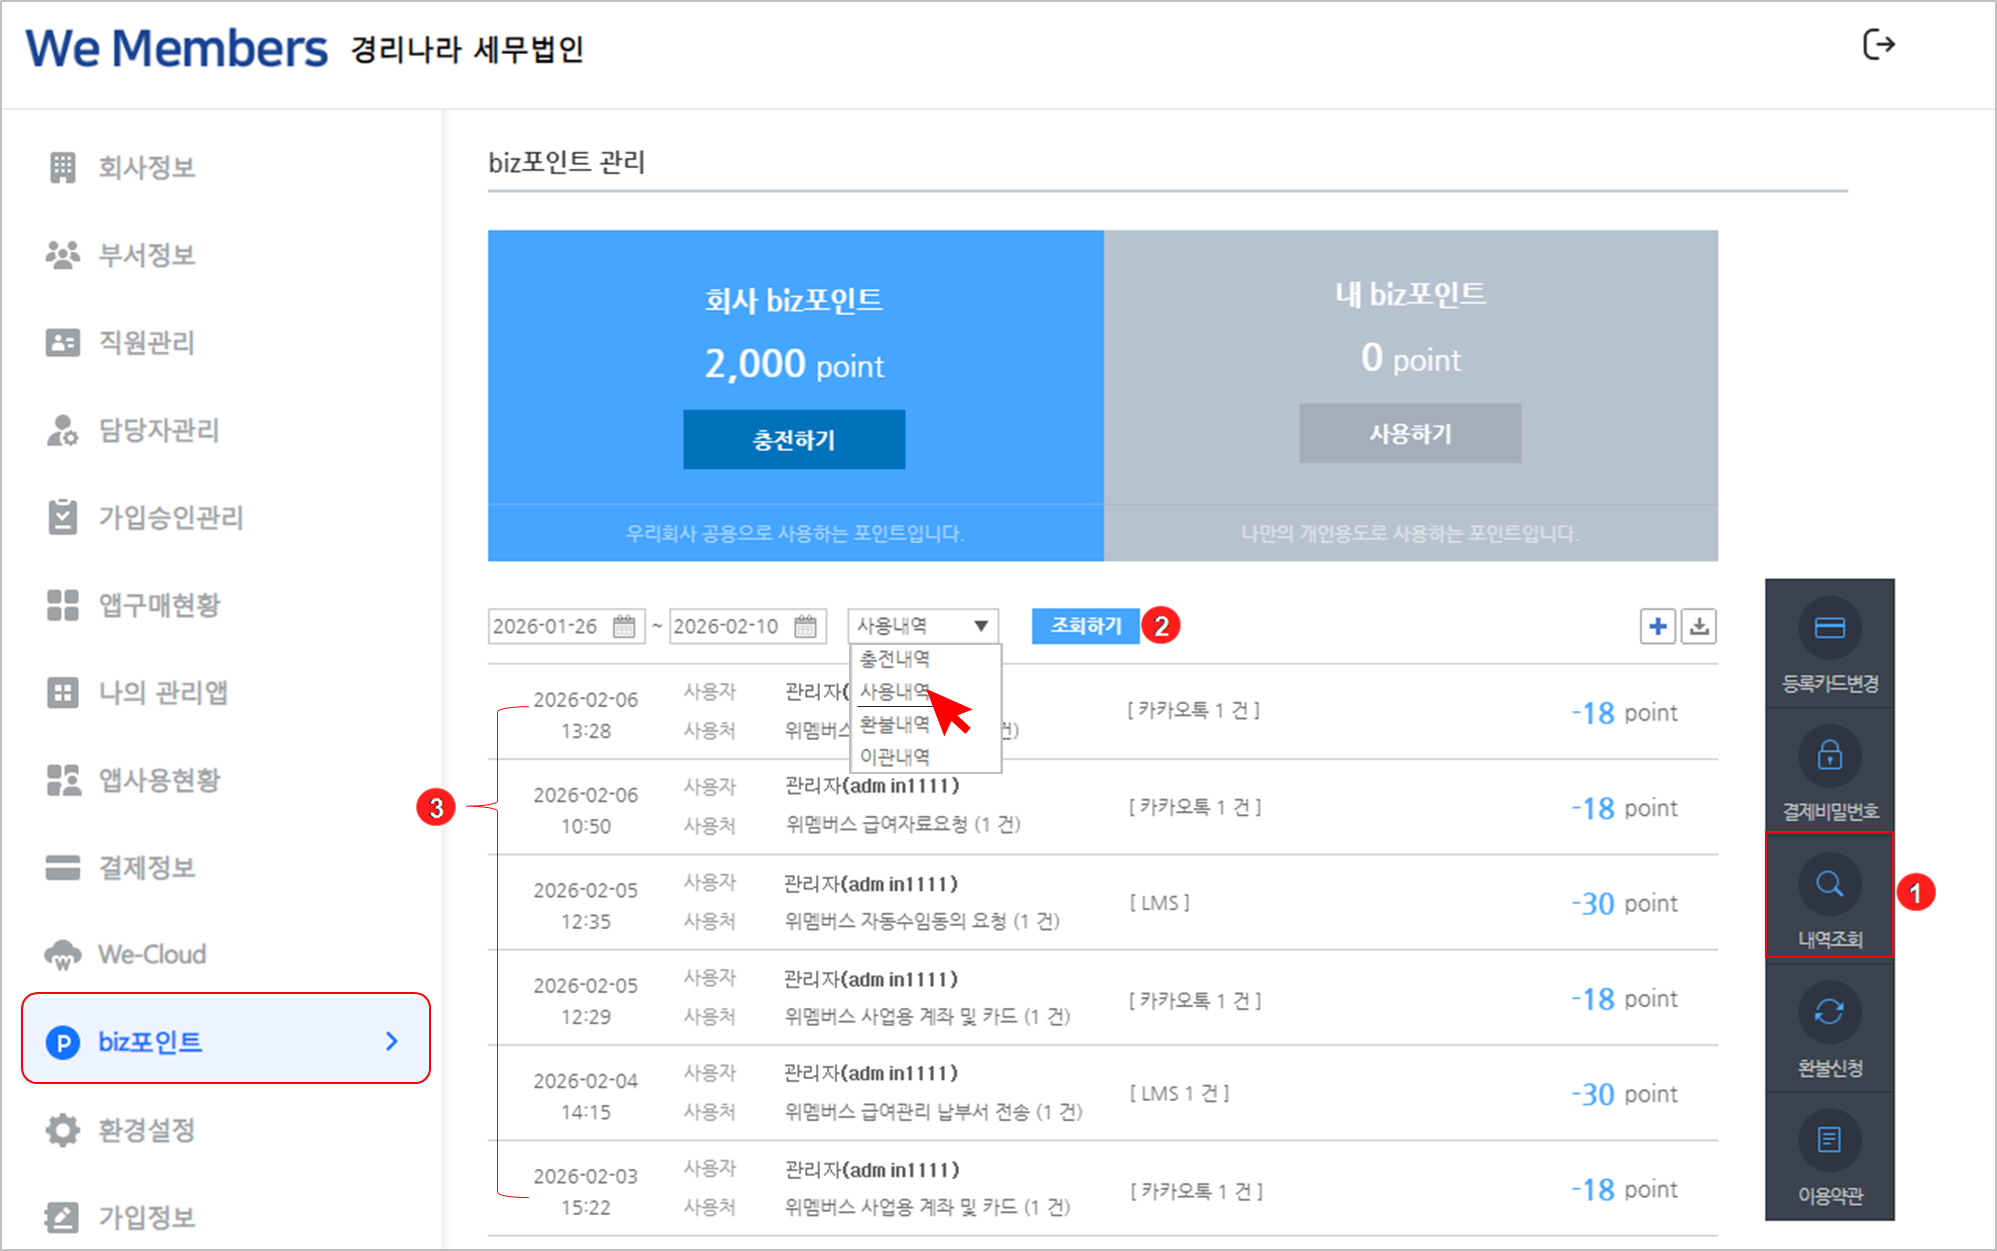Open 등록카드변경 card icon
The image size is (1997, 1251).
point(1829,628)
